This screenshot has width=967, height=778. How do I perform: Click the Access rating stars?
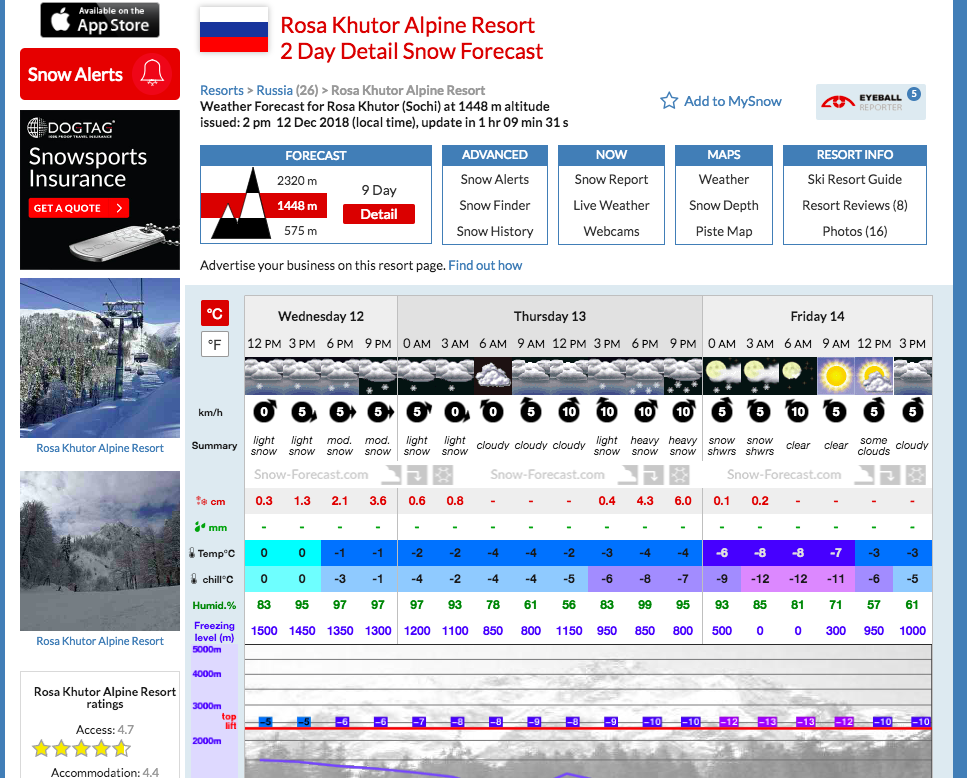[x=81, y=748]
